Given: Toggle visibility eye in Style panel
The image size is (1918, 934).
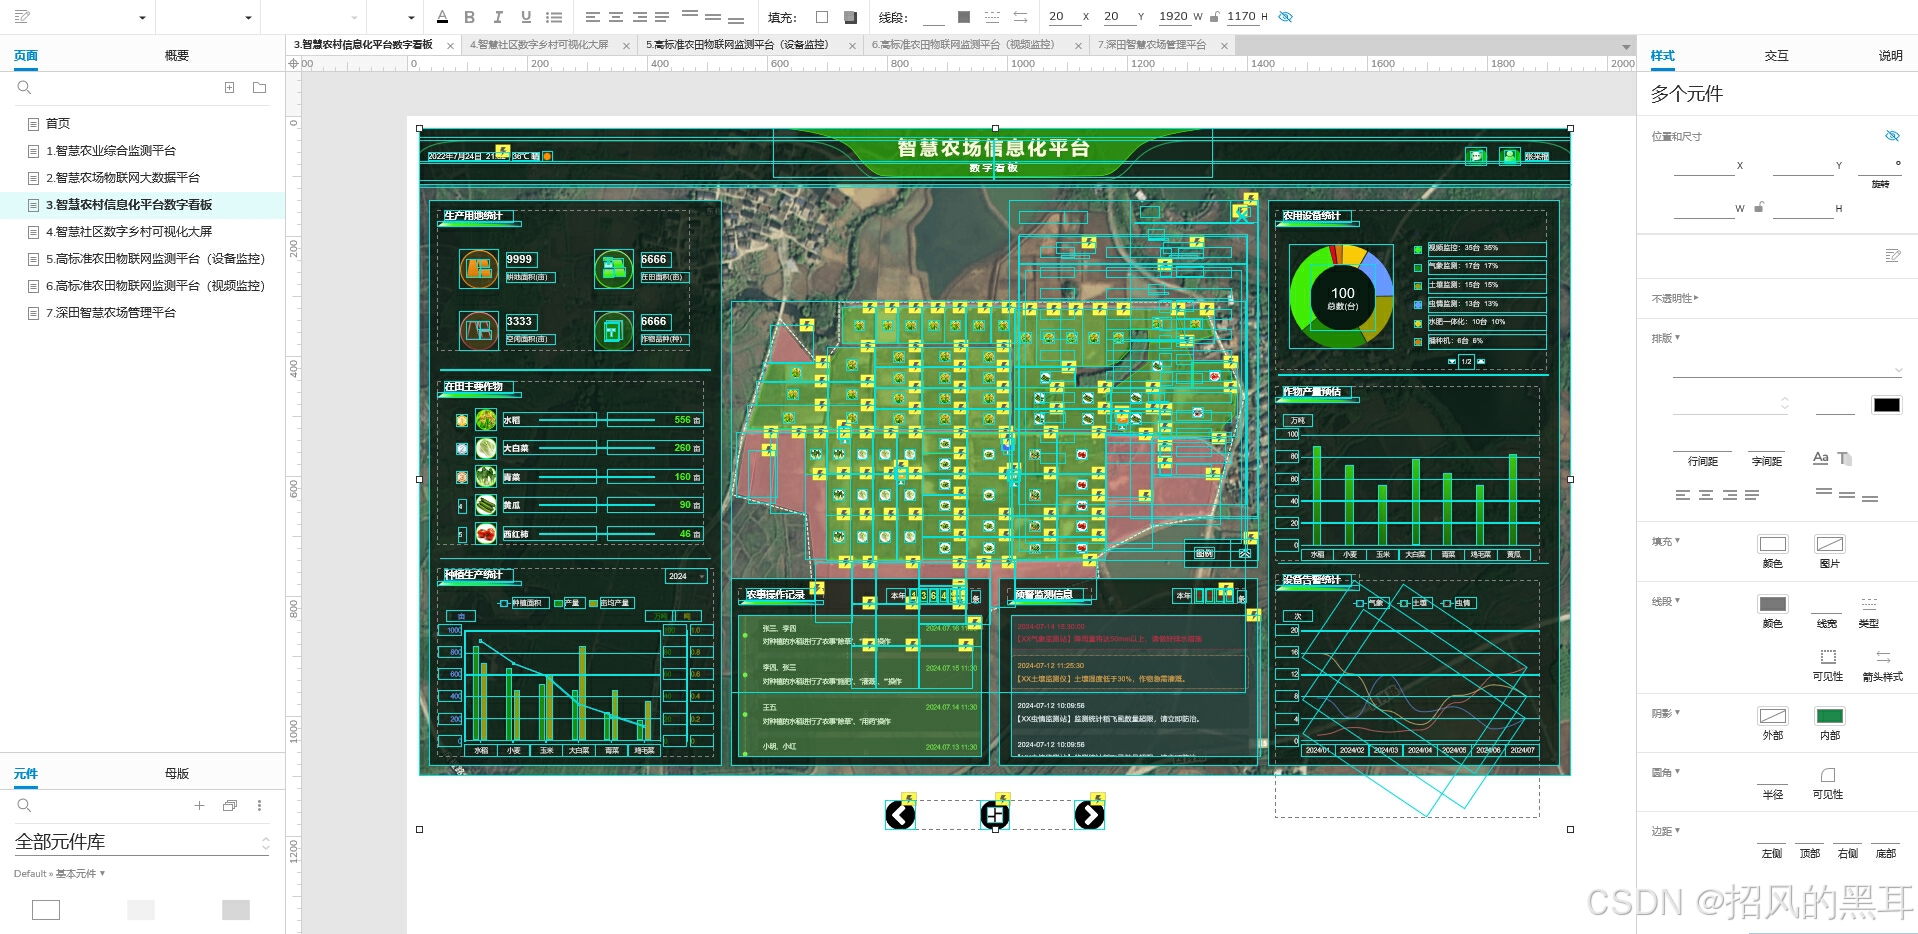Looking at the screenshot, I should [x=1891, y=136].
